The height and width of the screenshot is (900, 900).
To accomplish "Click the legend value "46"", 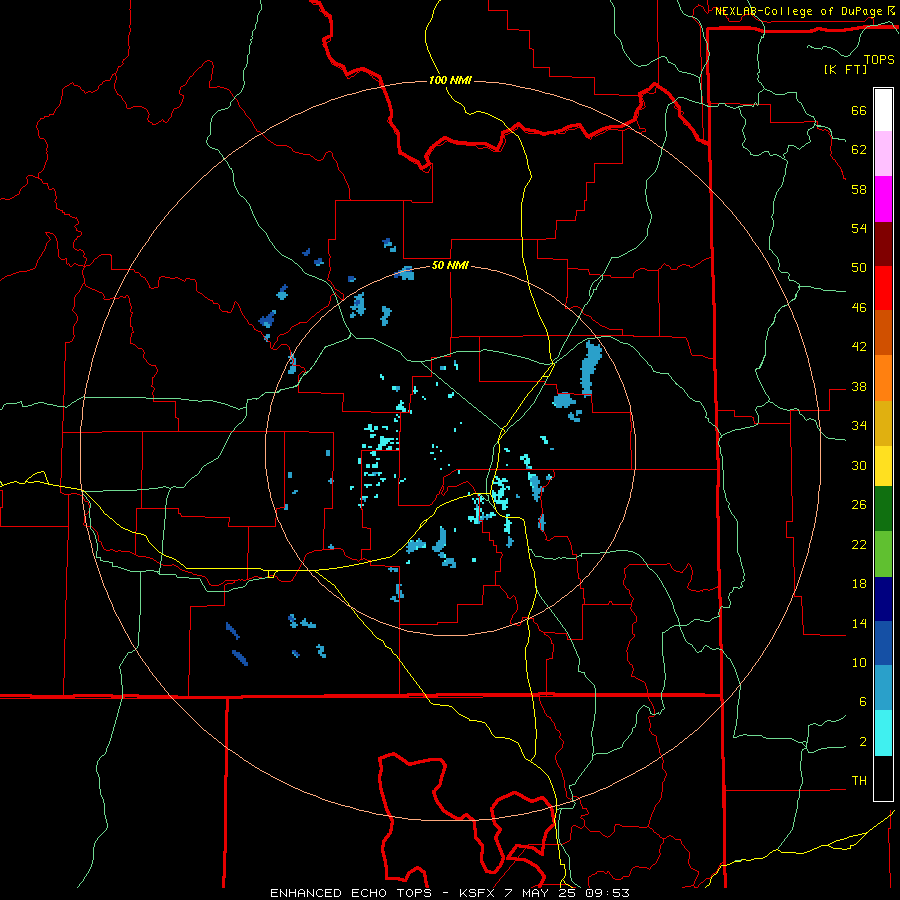I will pyautogui.click(x=859, y=308).
